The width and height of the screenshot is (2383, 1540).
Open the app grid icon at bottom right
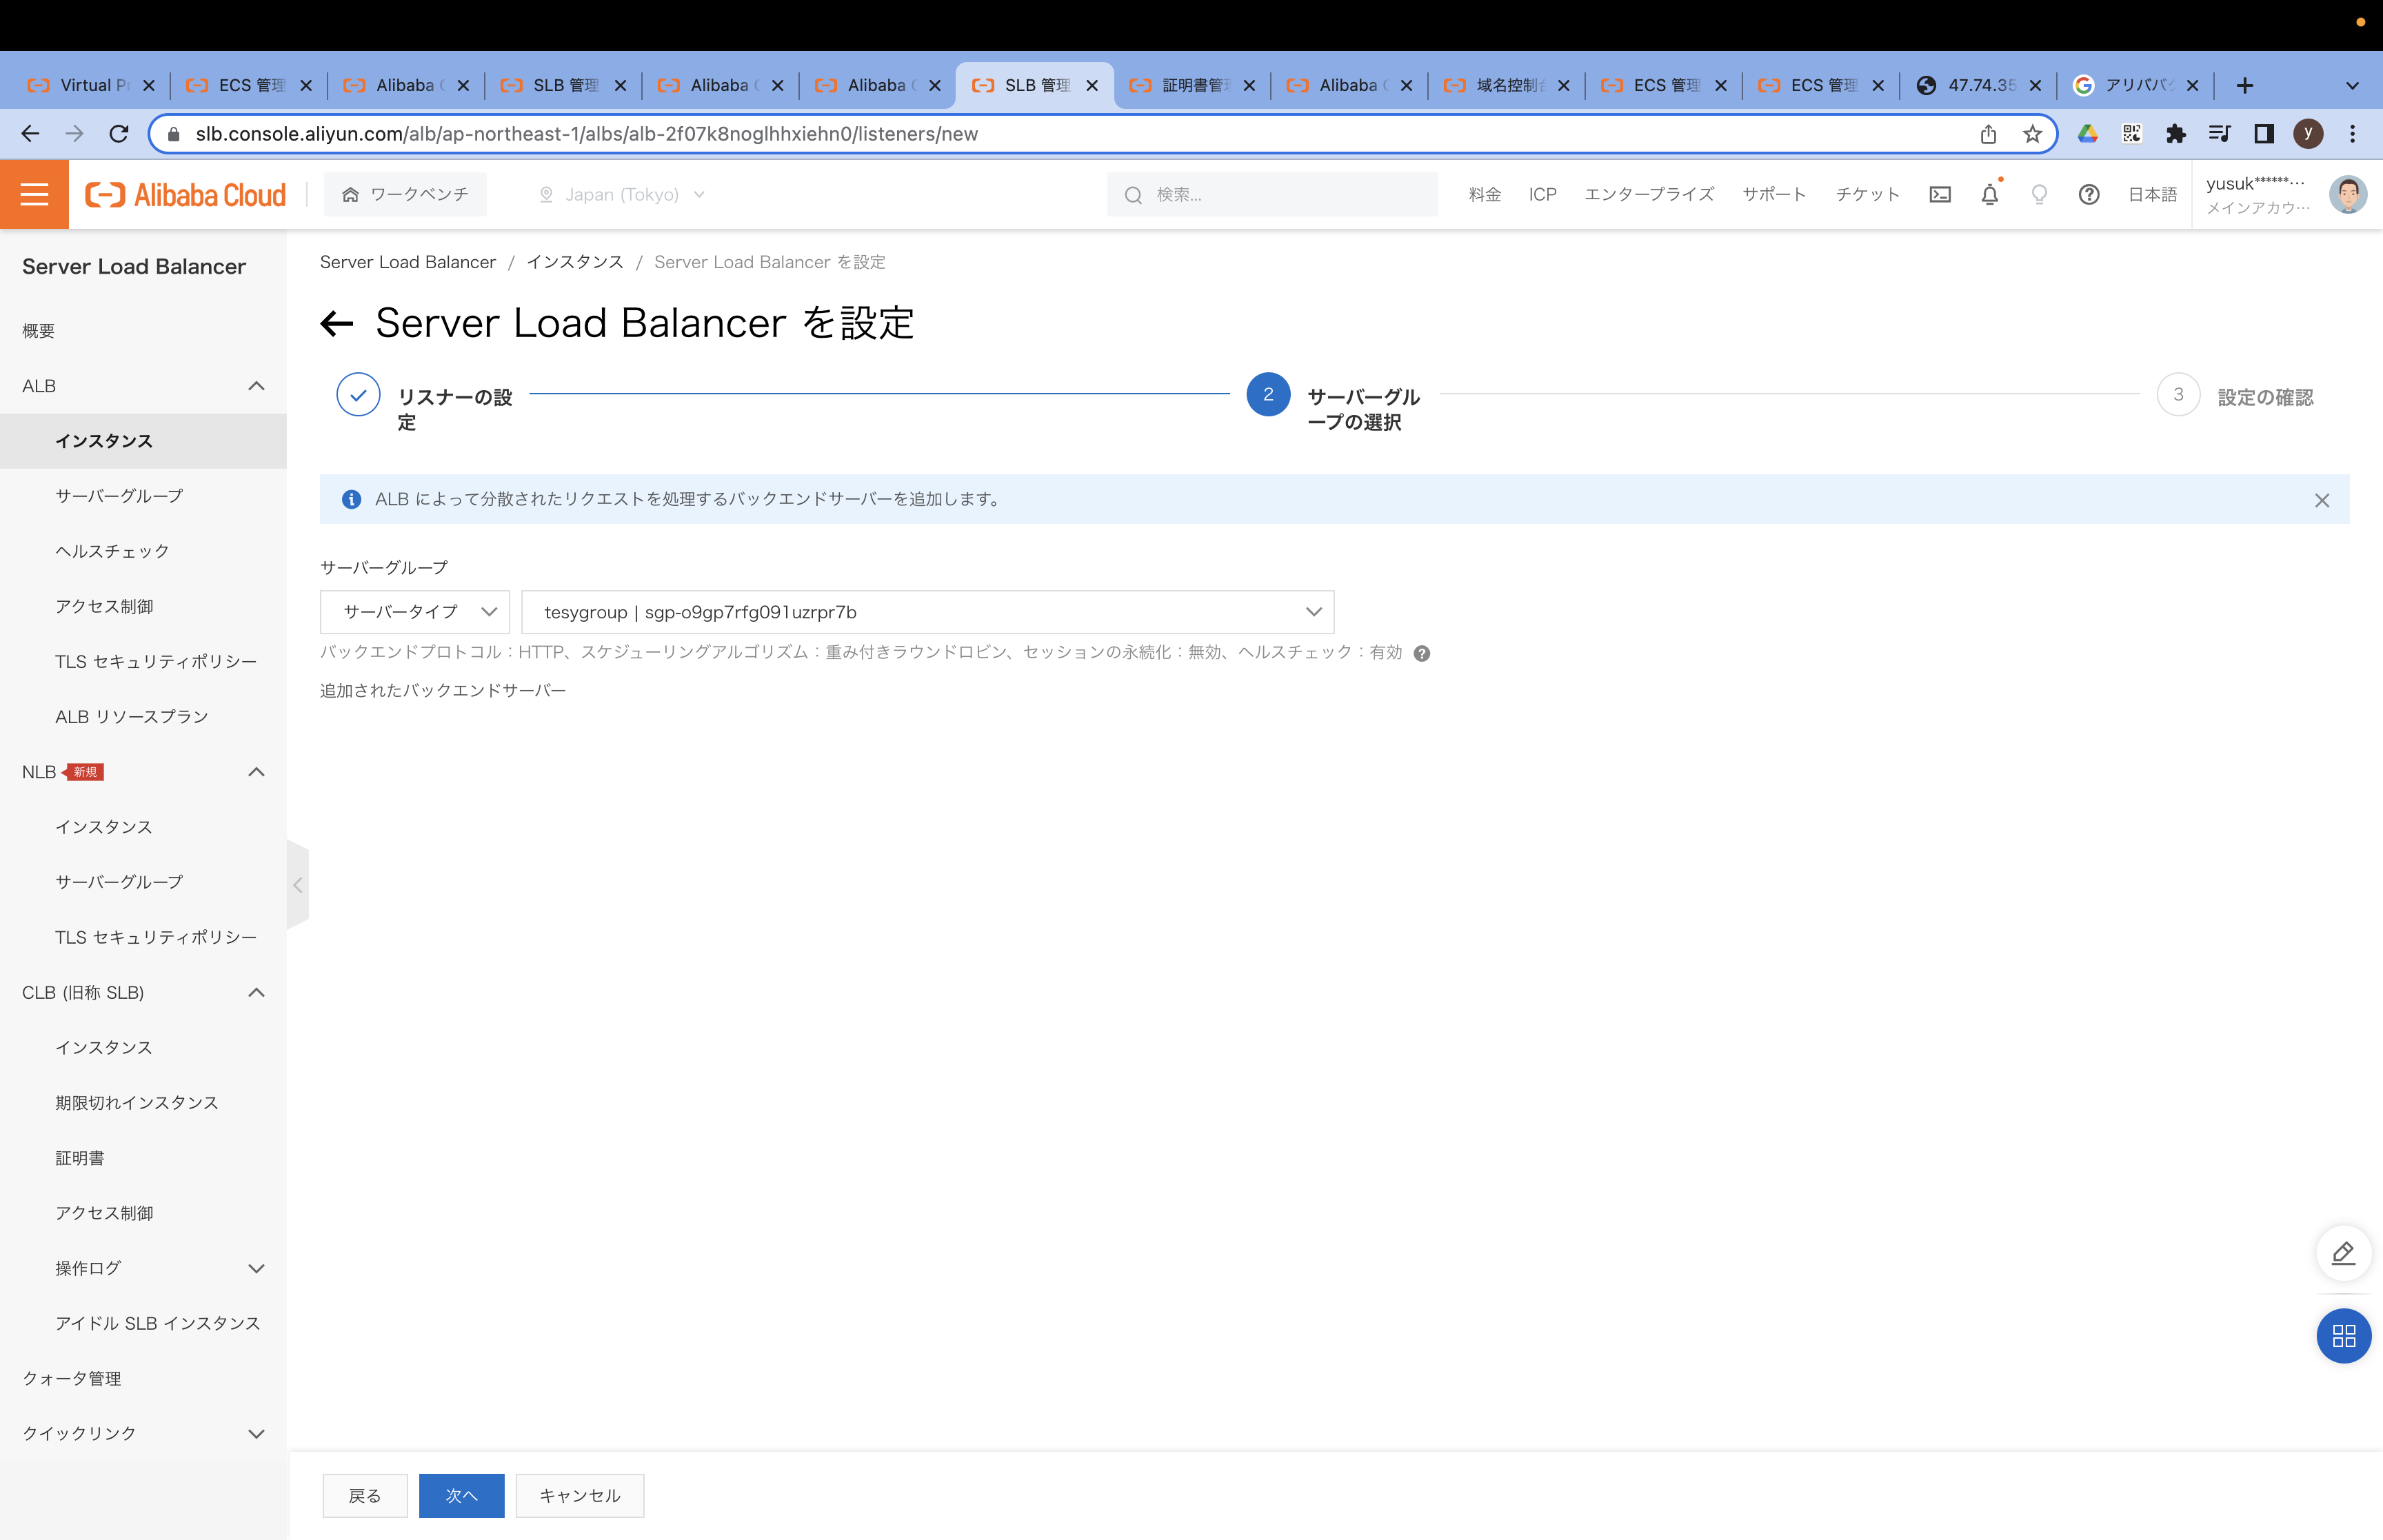point(2343,1336)
